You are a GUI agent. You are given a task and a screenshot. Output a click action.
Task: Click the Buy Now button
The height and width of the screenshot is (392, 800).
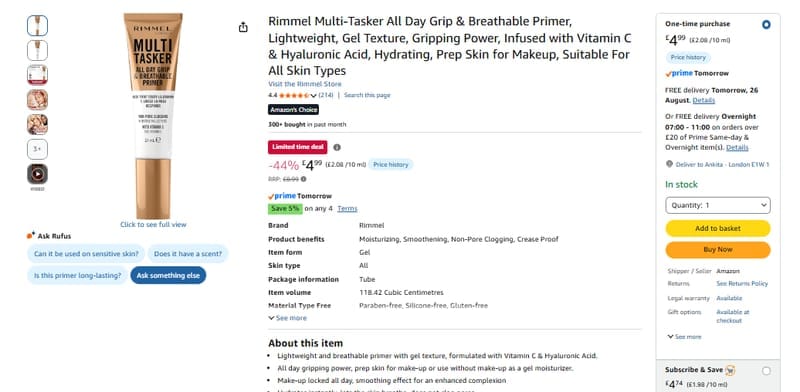718,250
